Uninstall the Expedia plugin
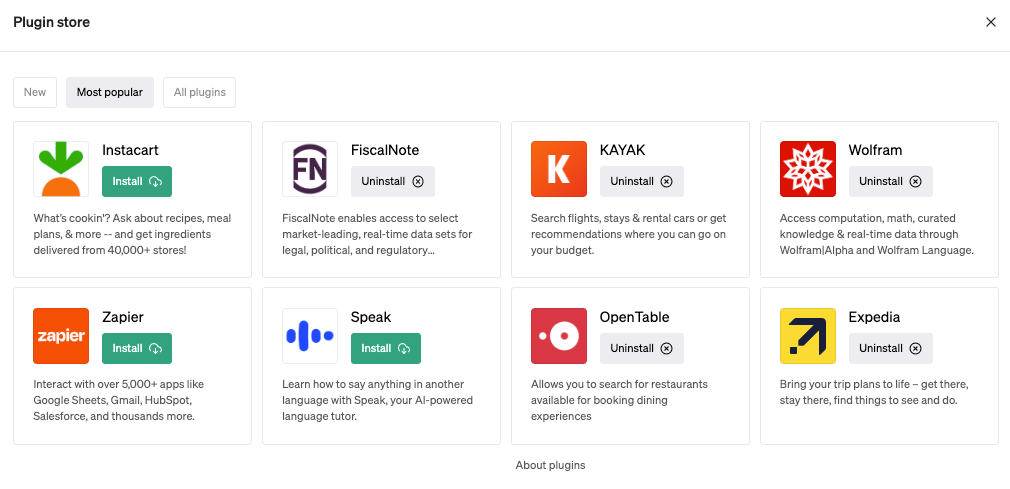 click(x=890, y=348)
